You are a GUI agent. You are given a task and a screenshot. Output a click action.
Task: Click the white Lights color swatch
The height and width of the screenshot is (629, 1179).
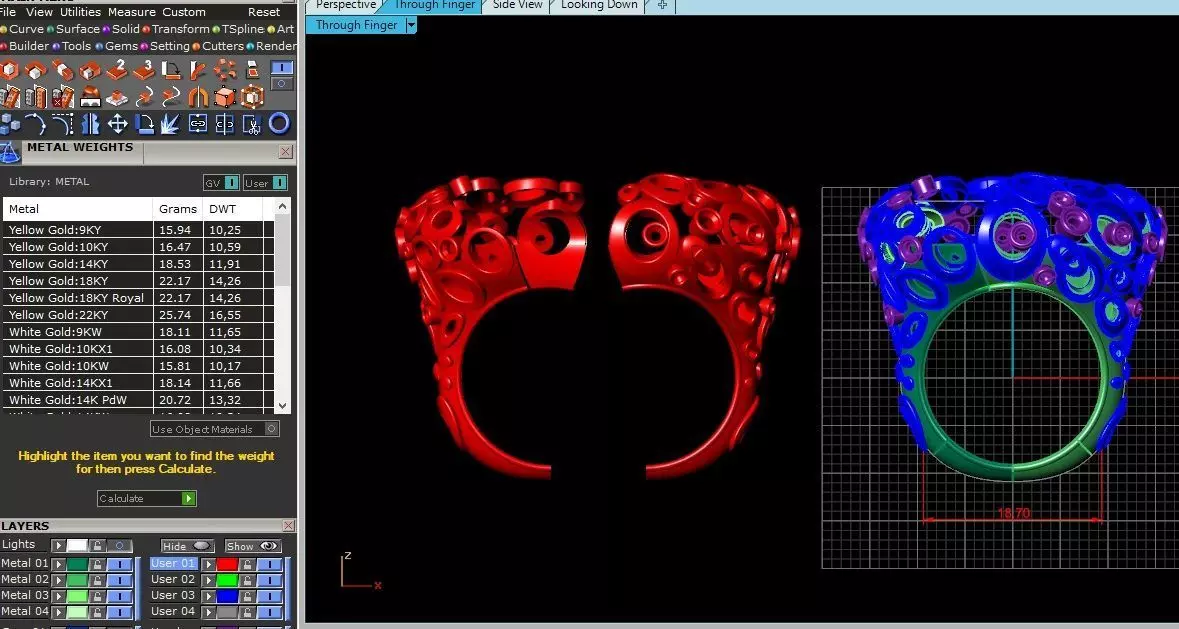click(77, 546)
